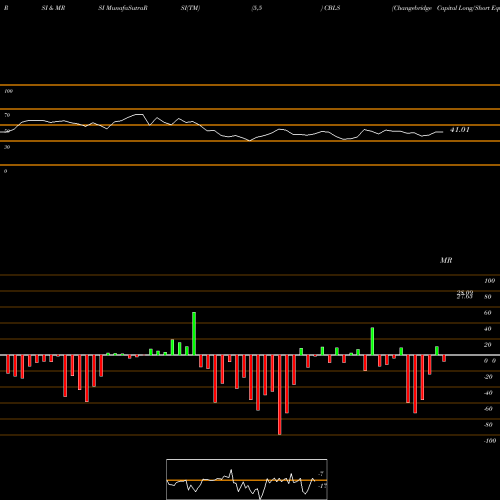Click the RSI value 41.01 label
This screenshot has width=500, height=500.
[460, 130]
